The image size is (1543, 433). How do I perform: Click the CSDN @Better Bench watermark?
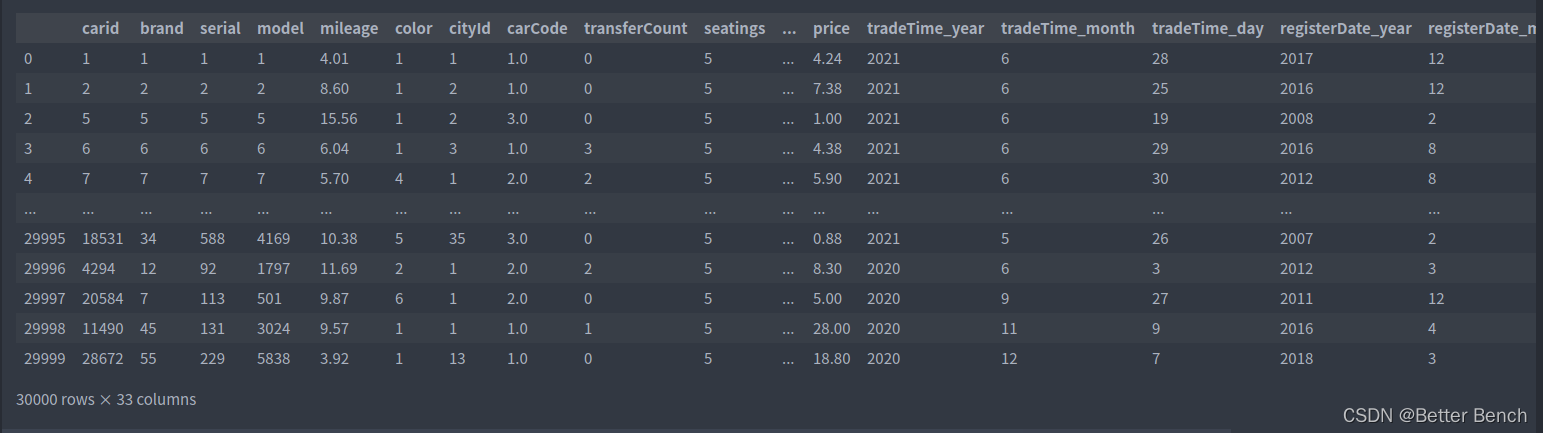click(x=1434, y=415)
